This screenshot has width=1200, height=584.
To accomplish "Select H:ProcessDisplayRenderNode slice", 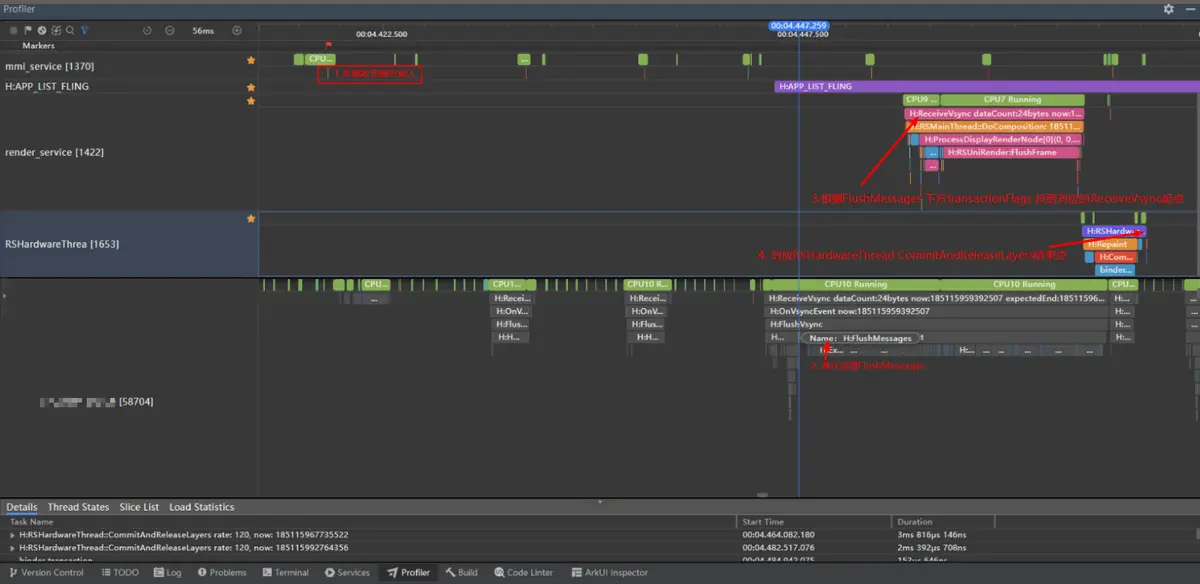I will click(1000, 140).
